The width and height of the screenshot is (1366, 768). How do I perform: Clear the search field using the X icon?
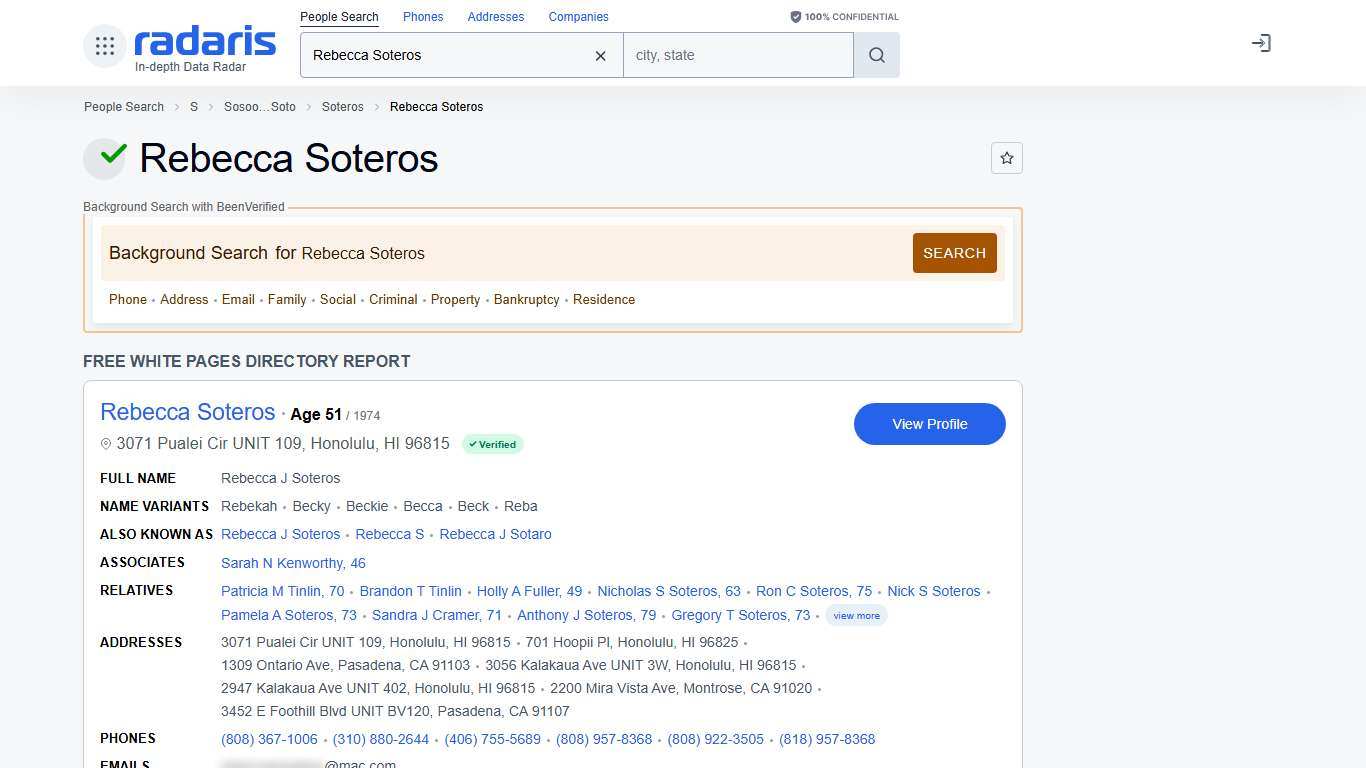coord(600,56)
